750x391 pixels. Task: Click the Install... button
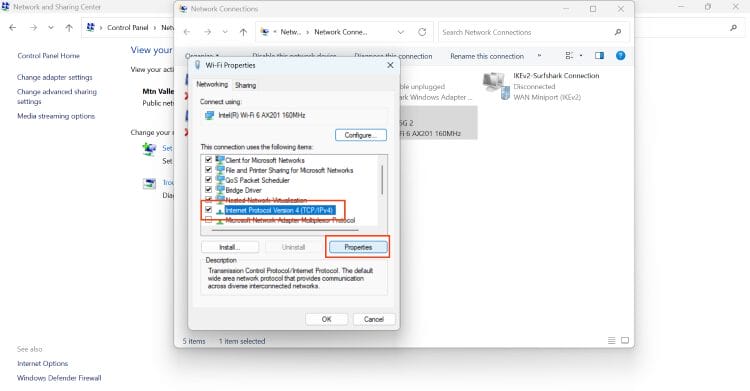(230, 247)
